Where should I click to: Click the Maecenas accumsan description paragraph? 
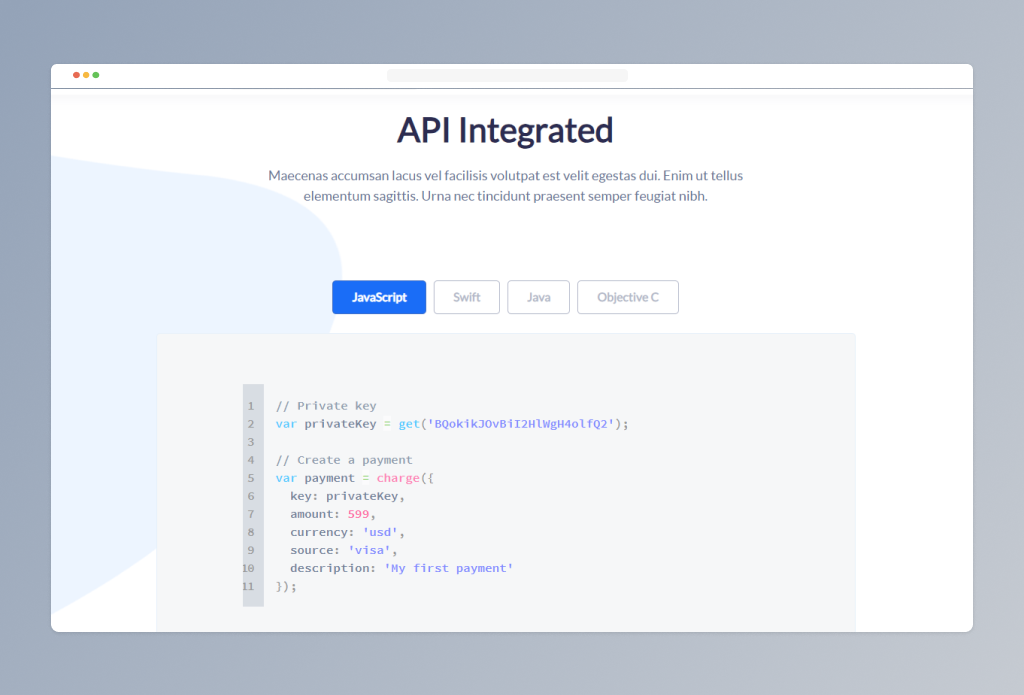pyautogui.click(x=505, y=186)
